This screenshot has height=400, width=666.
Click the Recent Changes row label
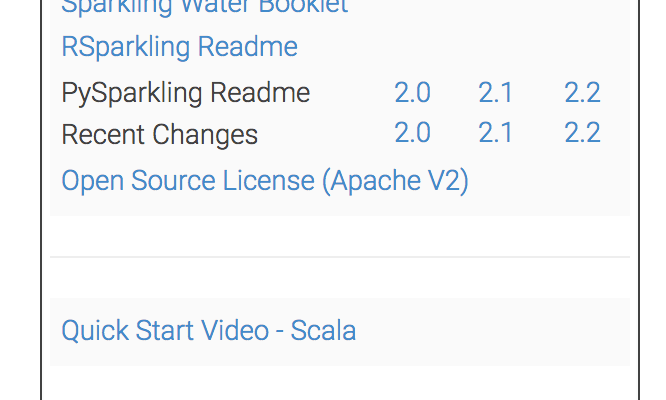coord(159,134)
